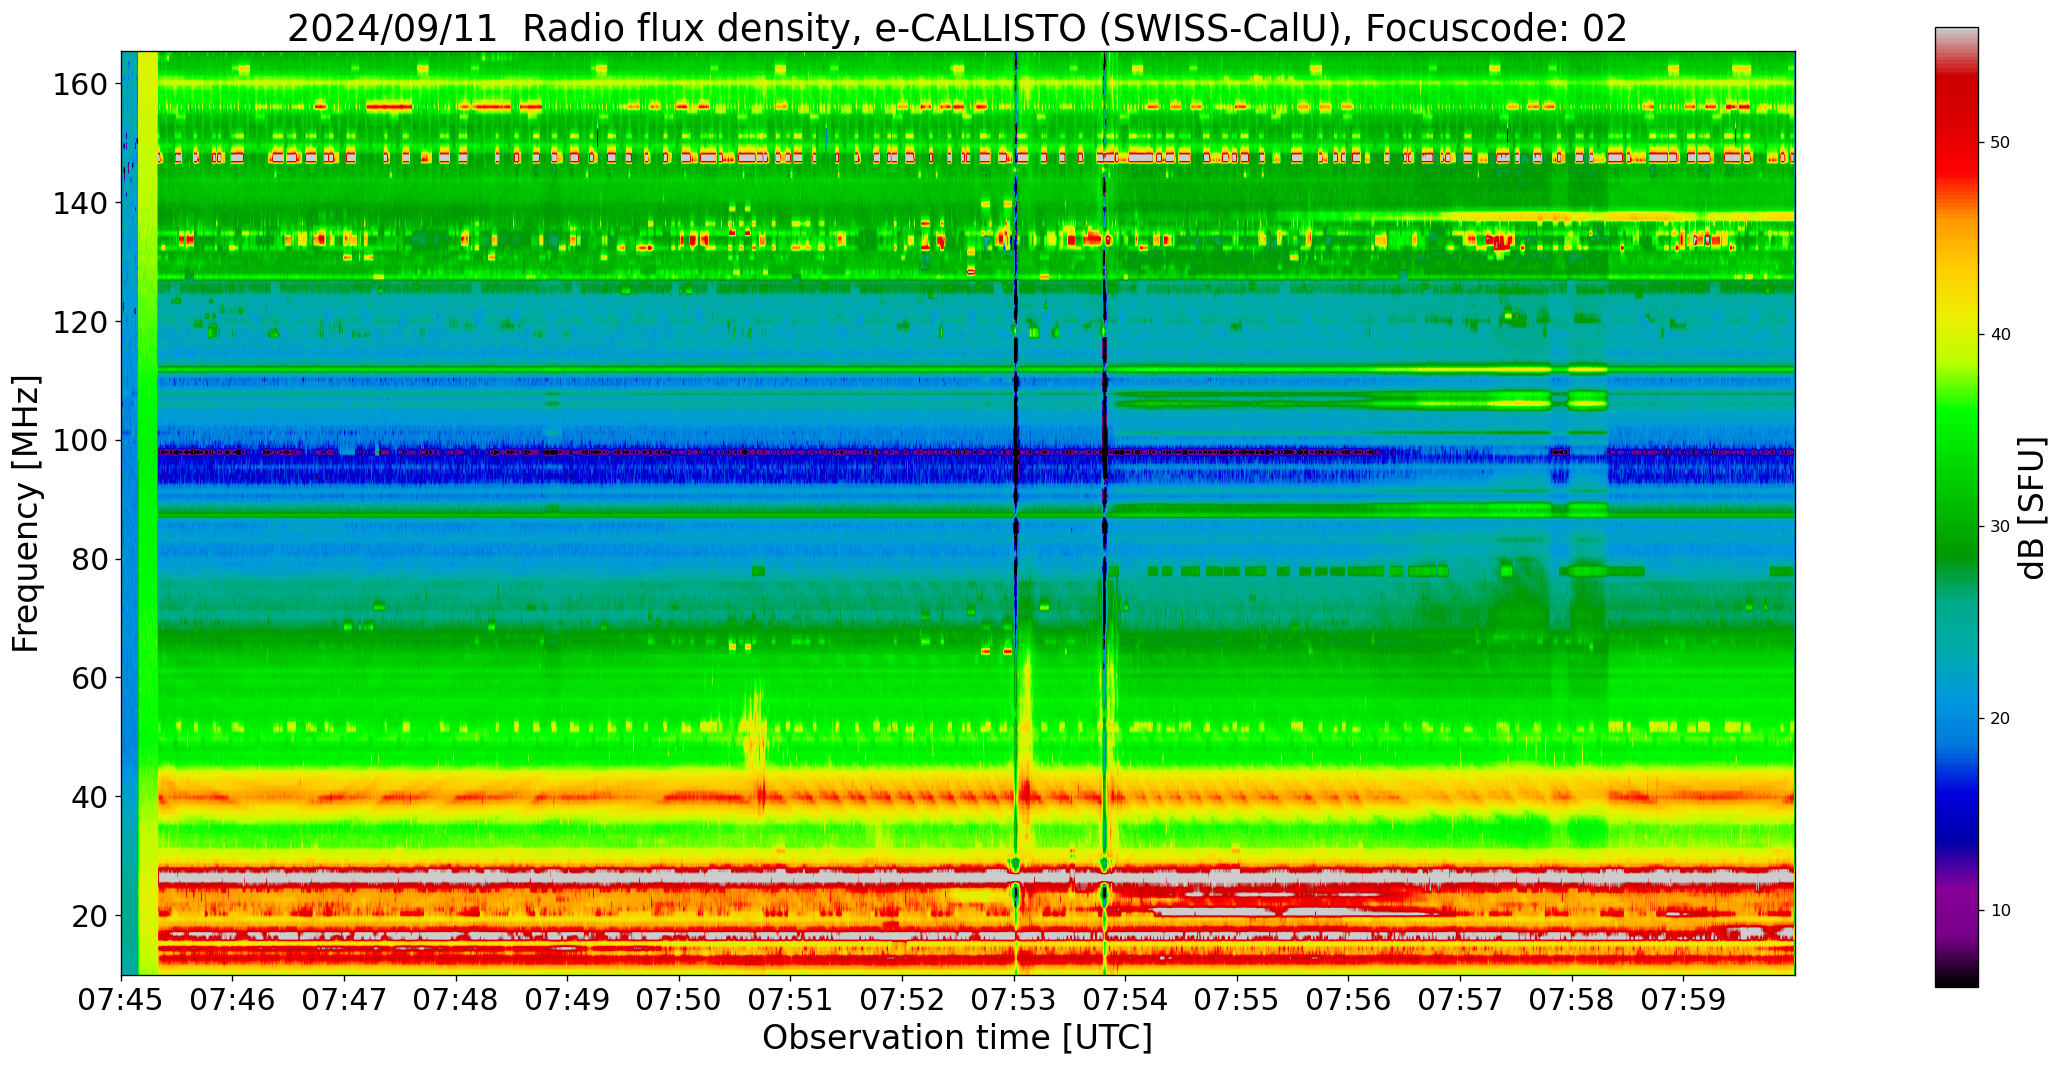Select the 07:47 time tick label
2062x1067 pixels.
click(x=345, y=1000)
